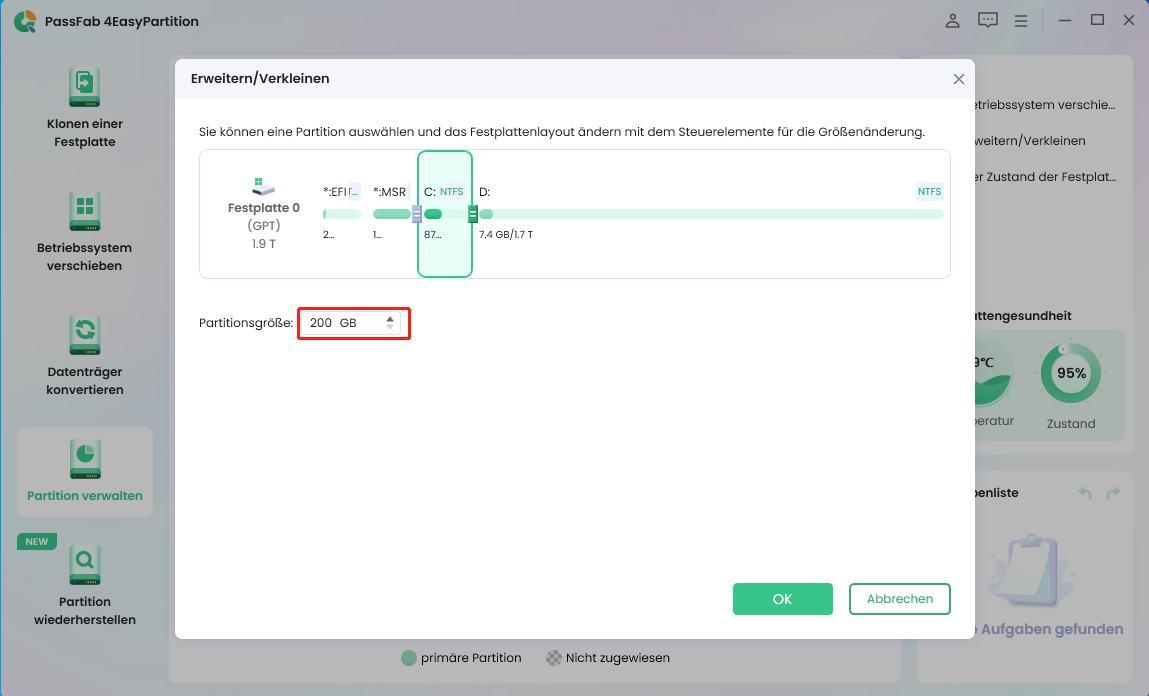Select the D: NTFS partition bar

710,214
